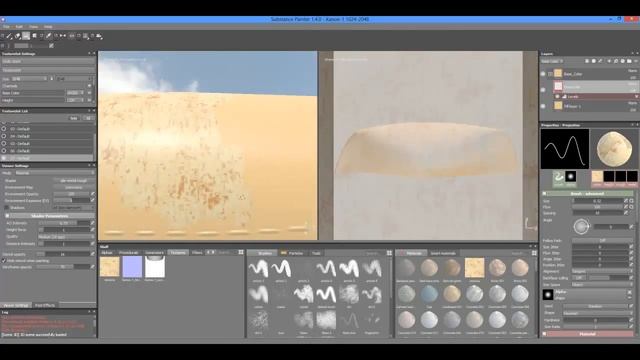Toggle grid view in Textures shelf

[241, 253]
